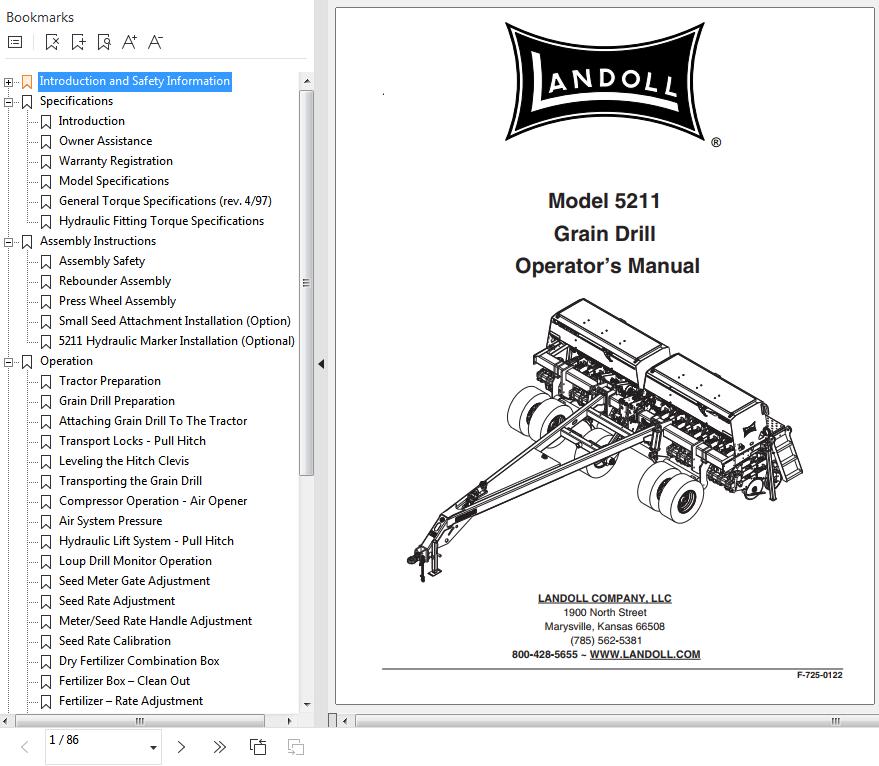The height and width of the screenshot is (766, 879).
Task: Open Attaching Grain Drill To The Tractor
Action: pos(152,421)
